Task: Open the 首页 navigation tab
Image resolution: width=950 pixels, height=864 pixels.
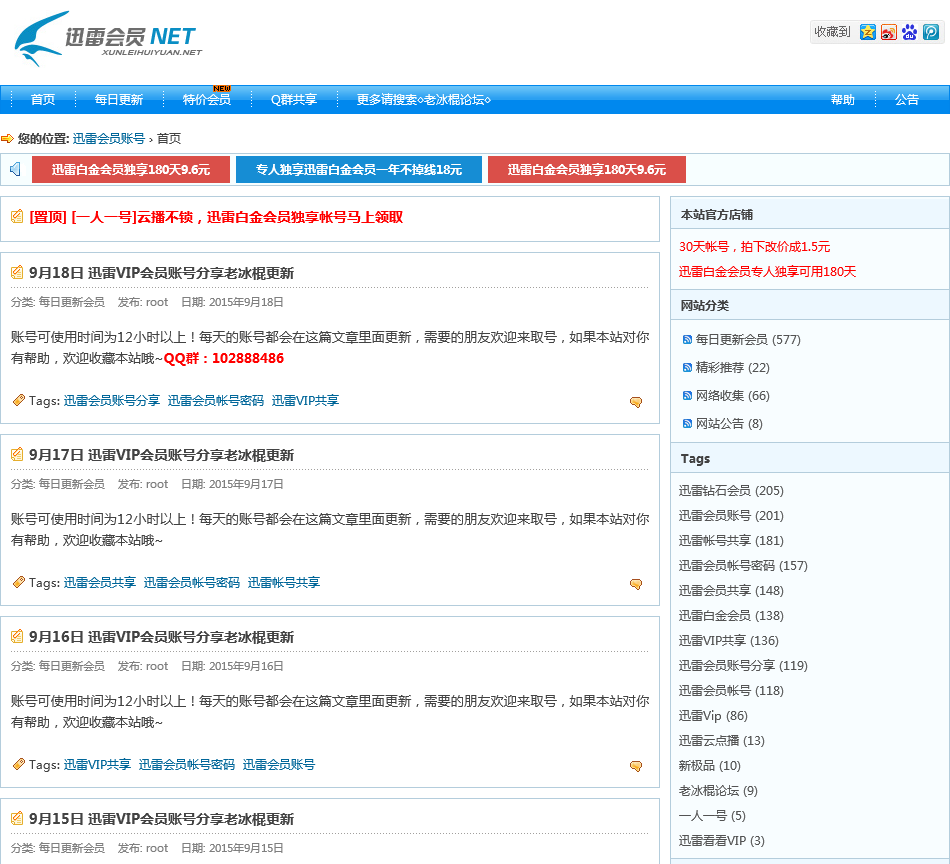Action: [x=42, y=99]
